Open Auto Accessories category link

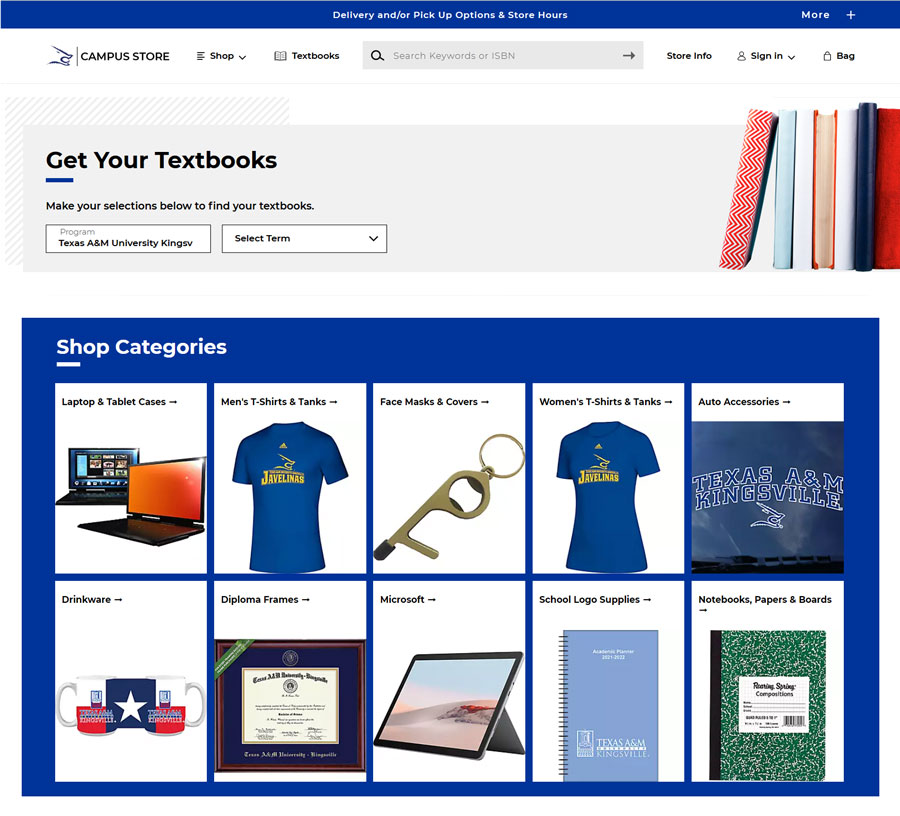coord(744,402)
